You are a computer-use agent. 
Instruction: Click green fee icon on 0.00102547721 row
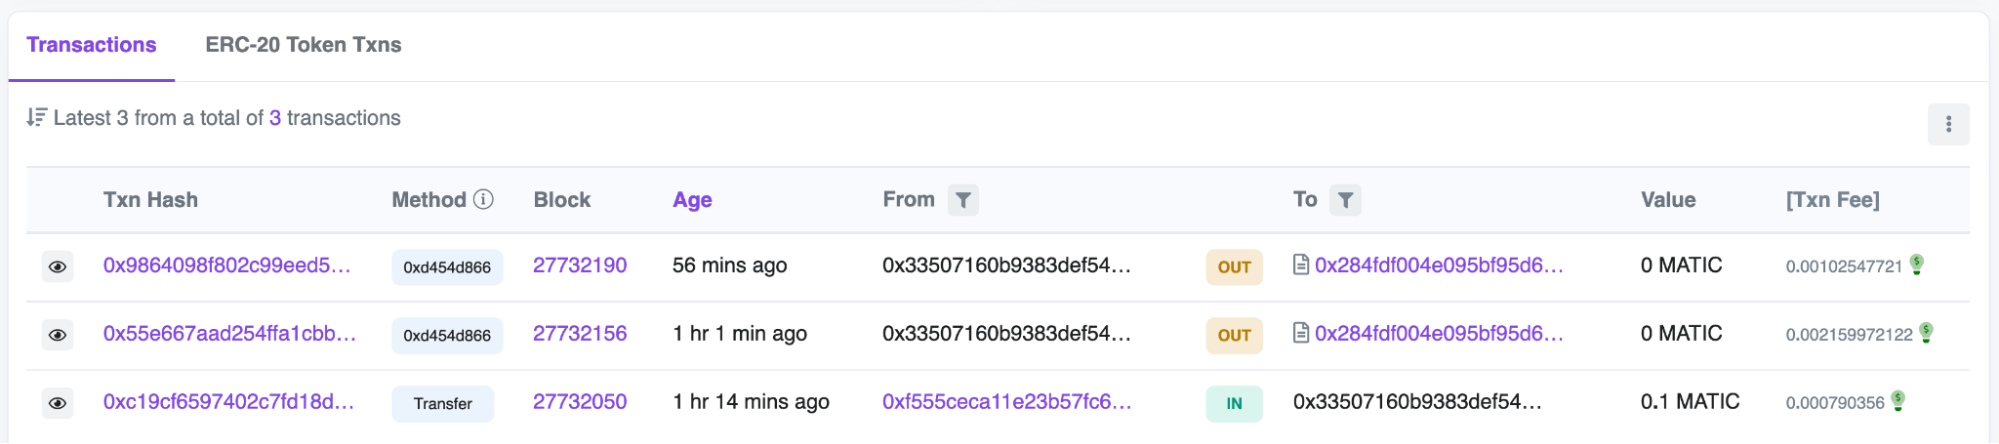click(x=1917, y=264)
